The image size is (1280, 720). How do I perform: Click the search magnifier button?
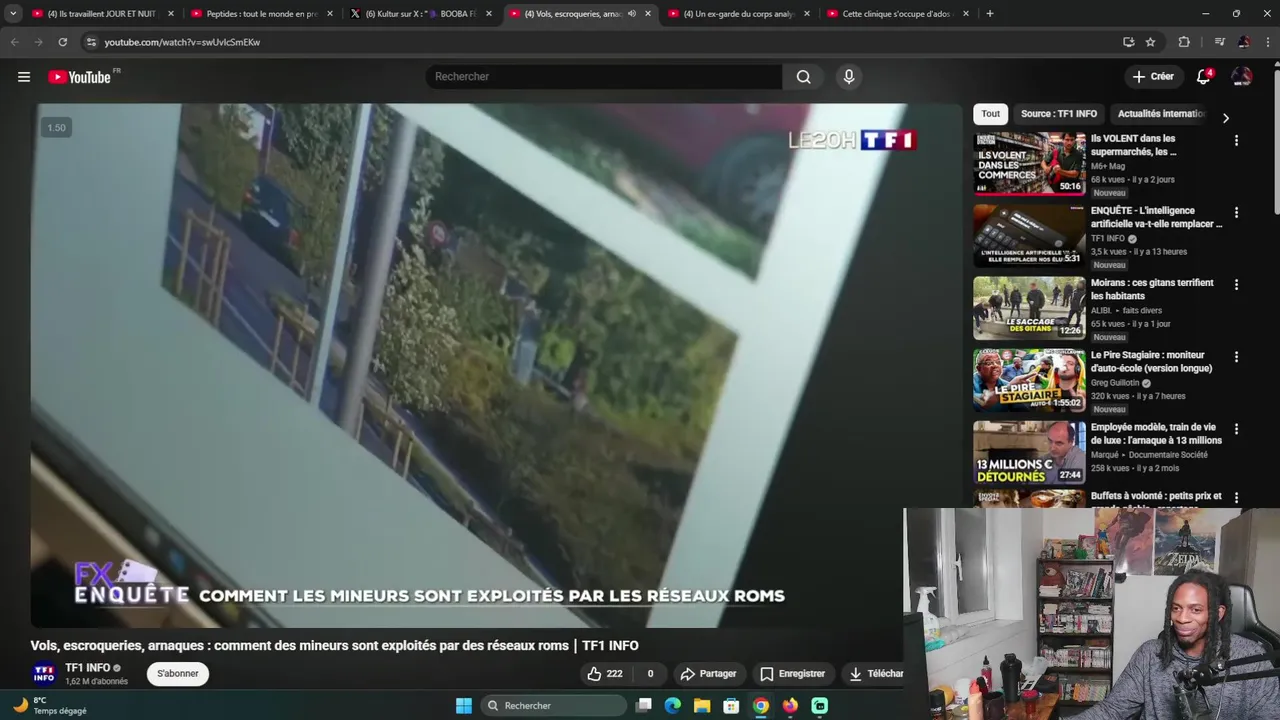[804, 77]
